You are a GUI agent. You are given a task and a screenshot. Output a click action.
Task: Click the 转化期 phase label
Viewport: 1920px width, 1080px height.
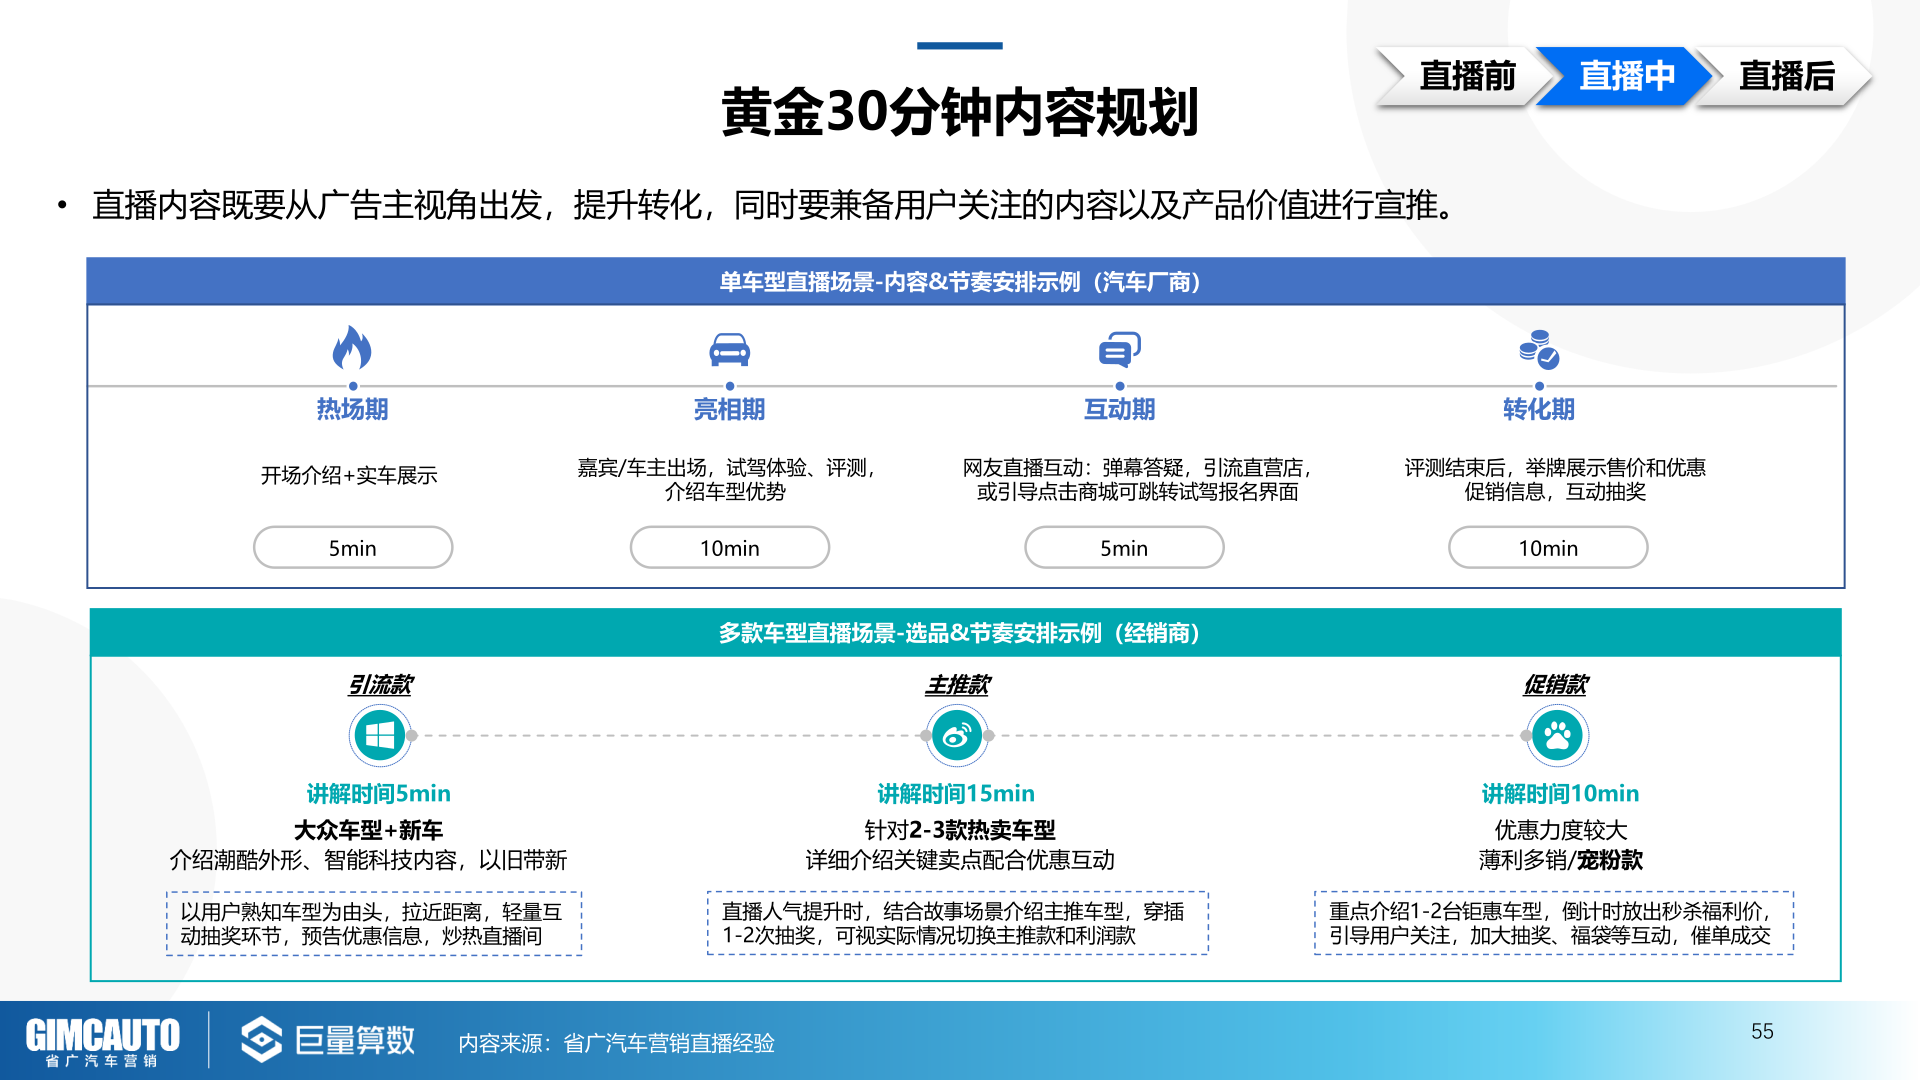point(1539,409)
